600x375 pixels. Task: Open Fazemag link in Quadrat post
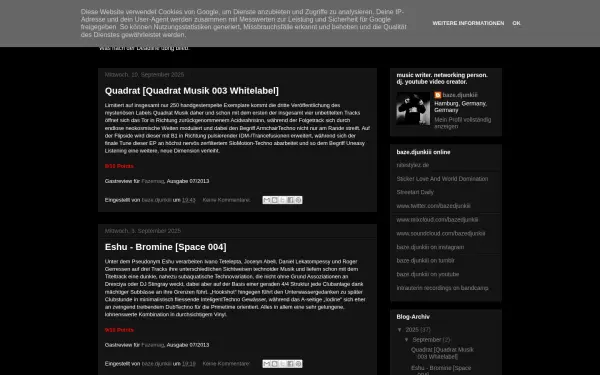click(x=153, y=181)
